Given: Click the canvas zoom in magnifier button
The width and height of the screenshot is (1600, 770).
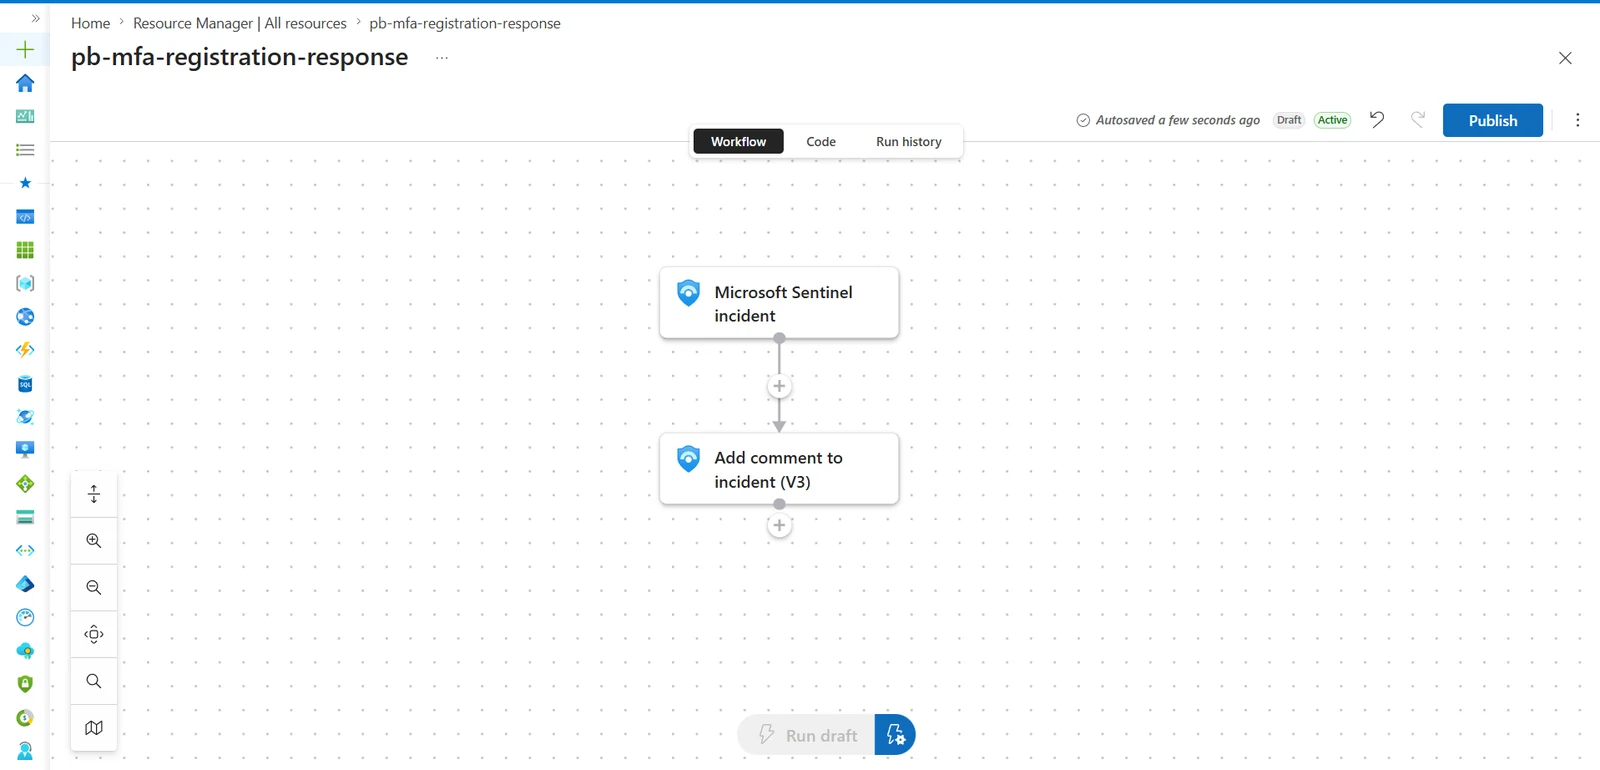Looking at the screenshot, I should click(x=94, y=541).
